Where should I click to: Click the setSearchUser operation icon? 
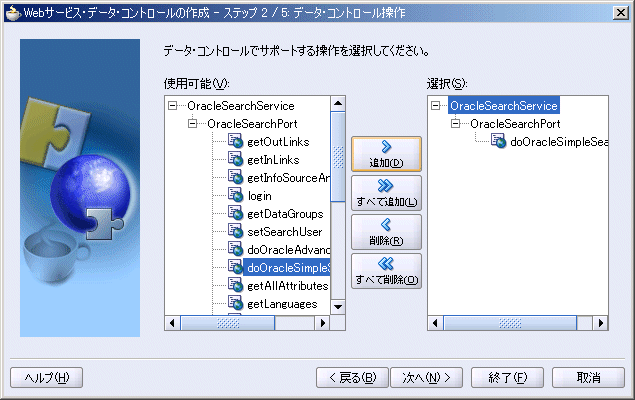(235, 231)
